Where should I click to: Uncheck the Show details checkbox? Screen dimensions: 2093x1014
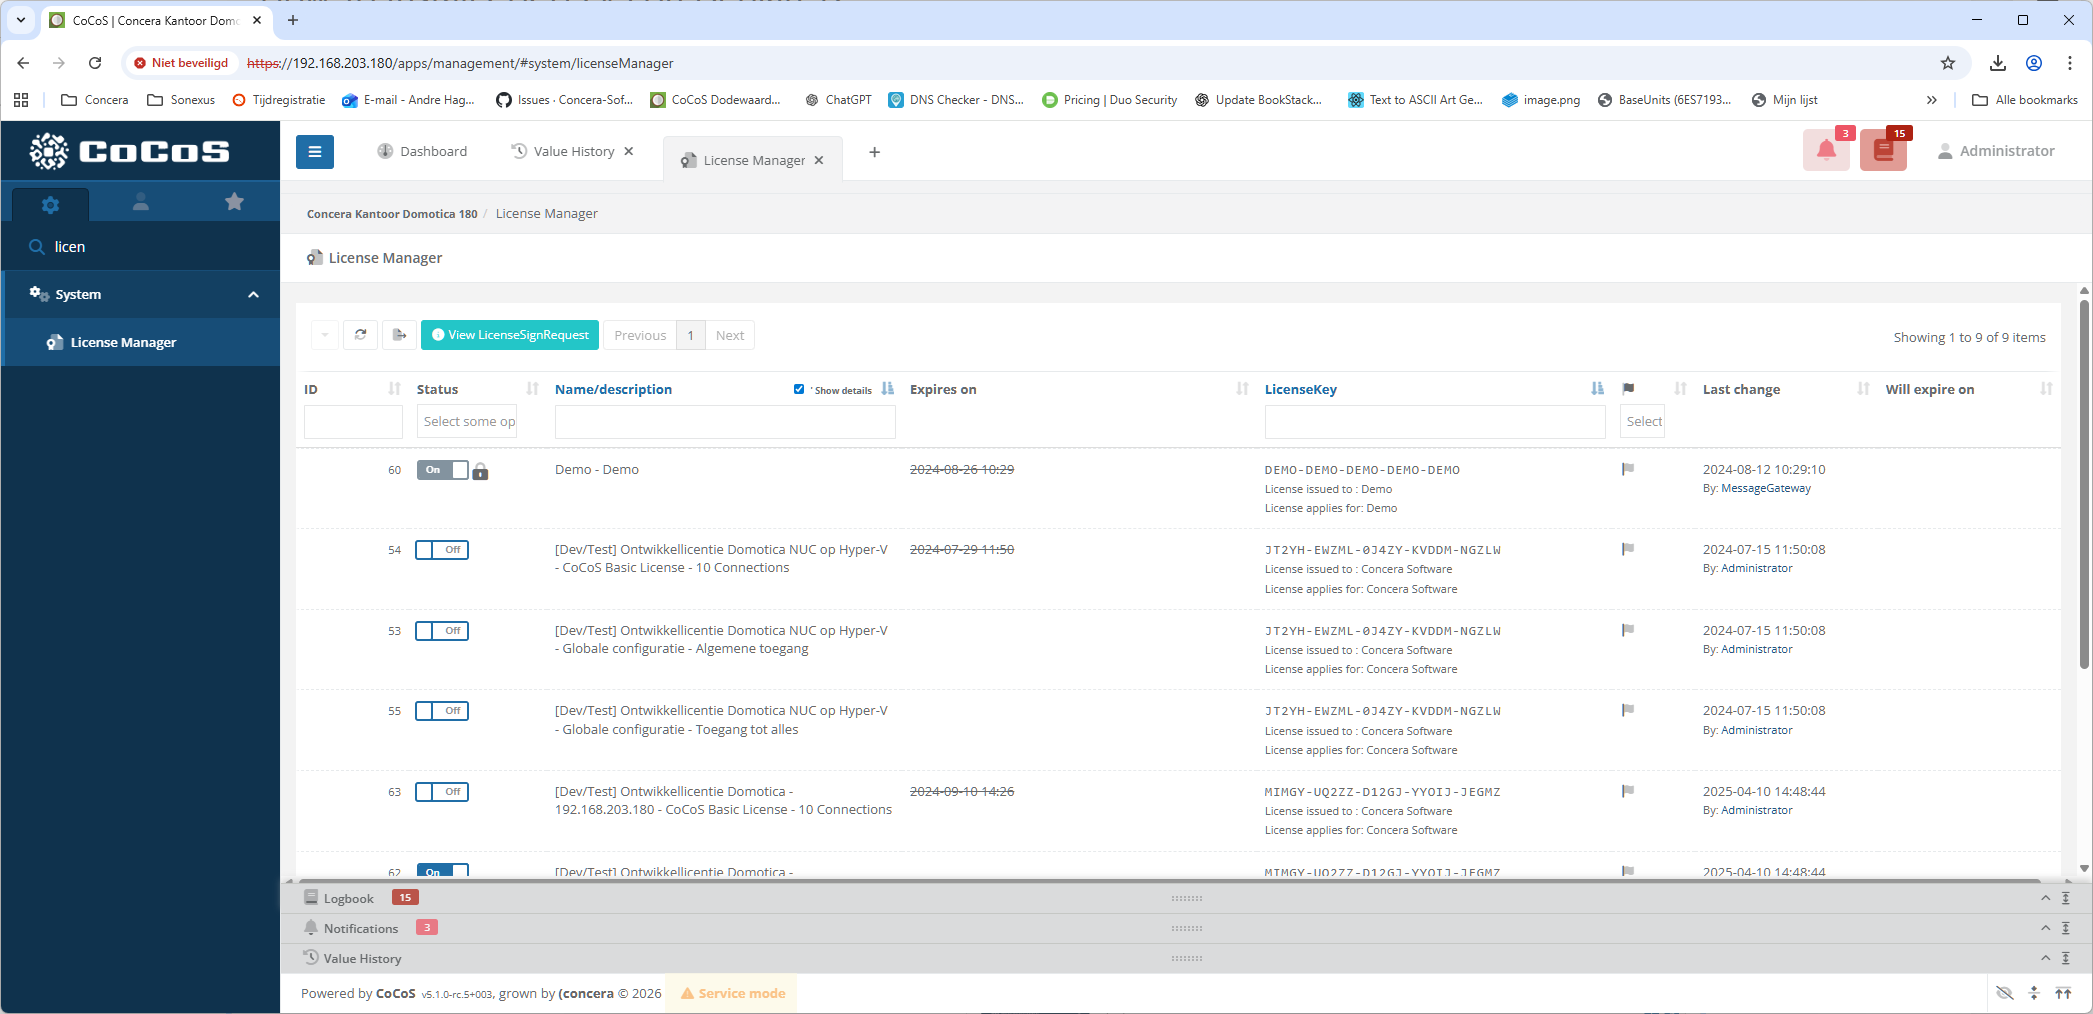(798, 389)
